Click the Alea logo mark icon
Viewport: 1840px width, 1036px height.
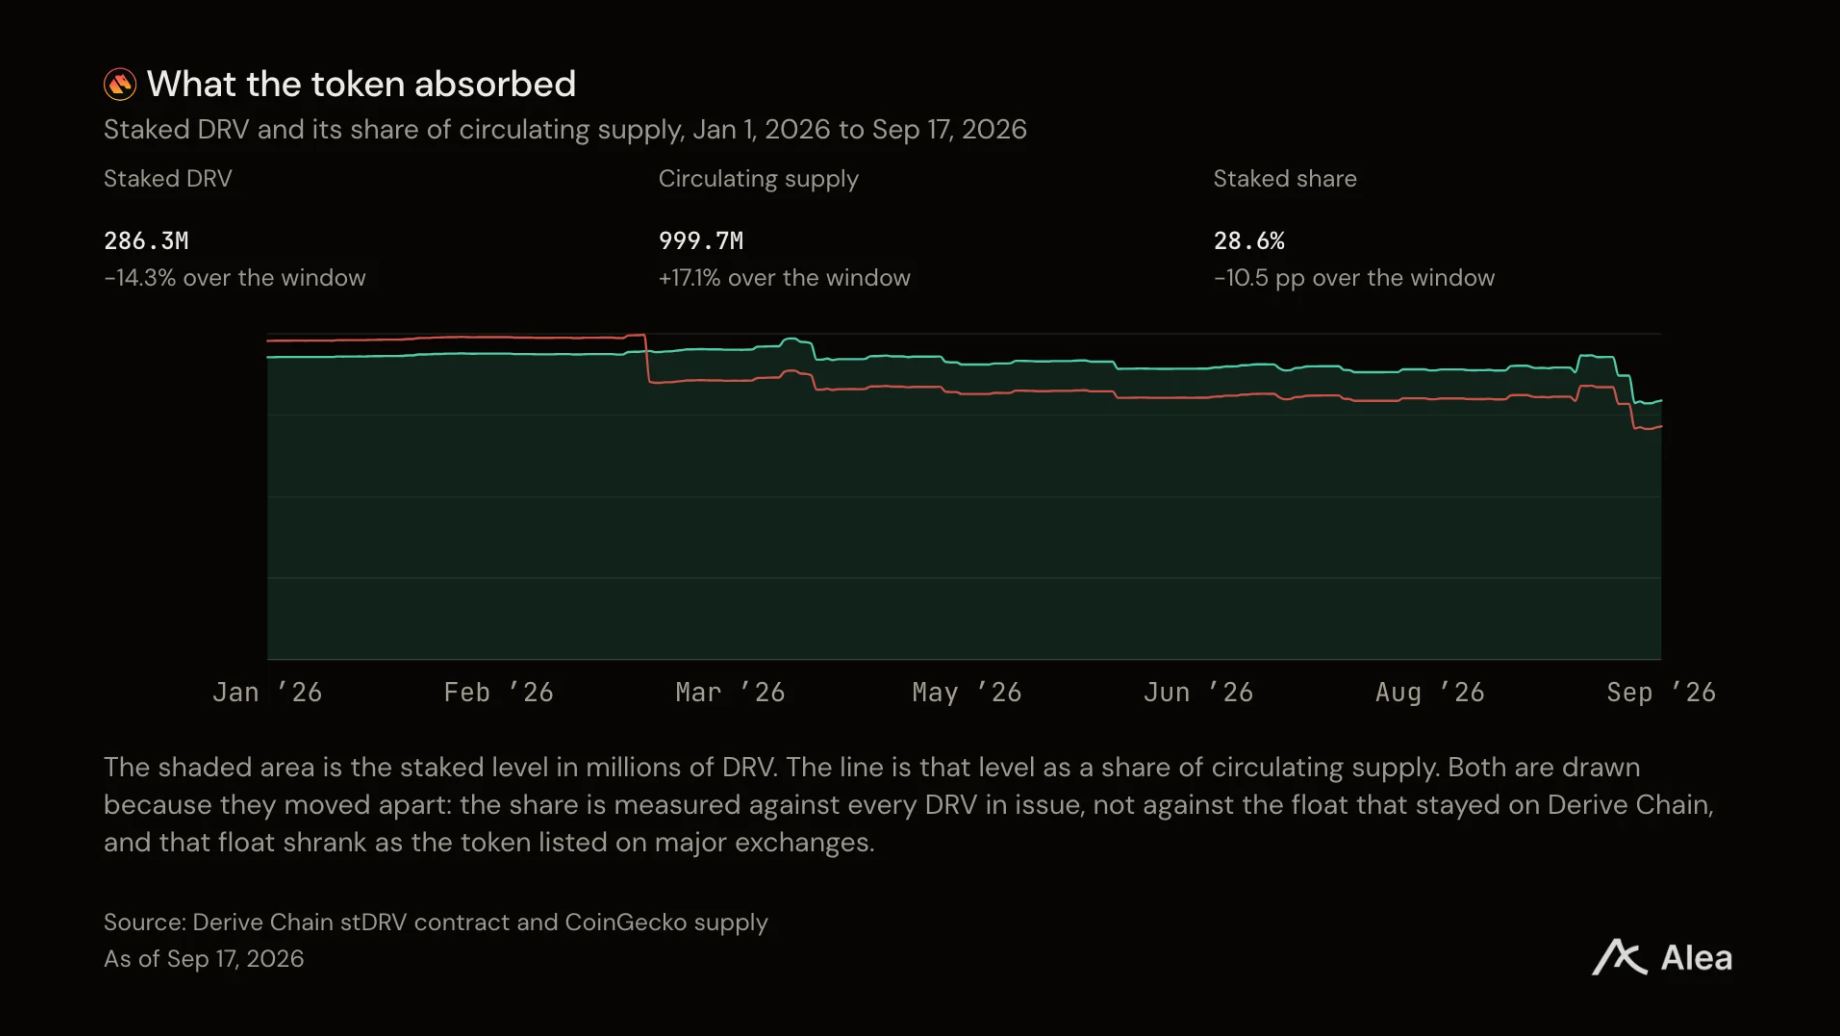pyautogui.click(x=1619, y=957)
